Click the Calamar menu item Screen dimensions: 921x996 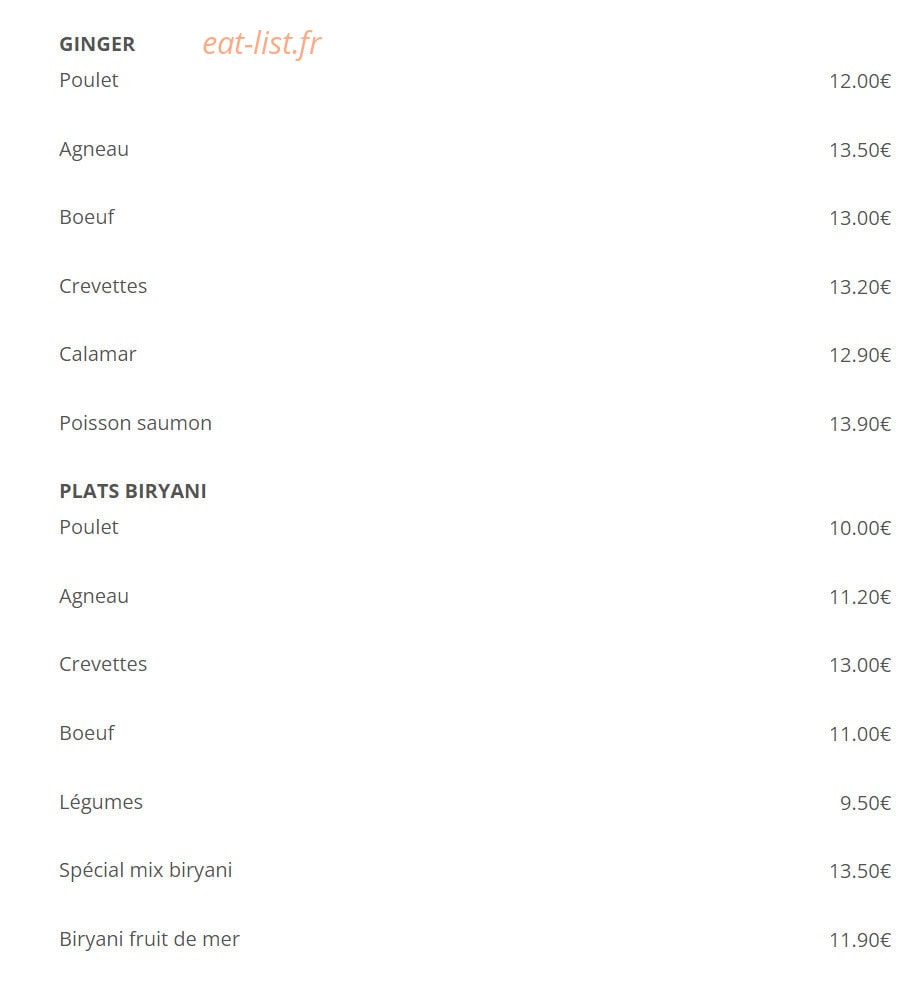coord(98,354)
